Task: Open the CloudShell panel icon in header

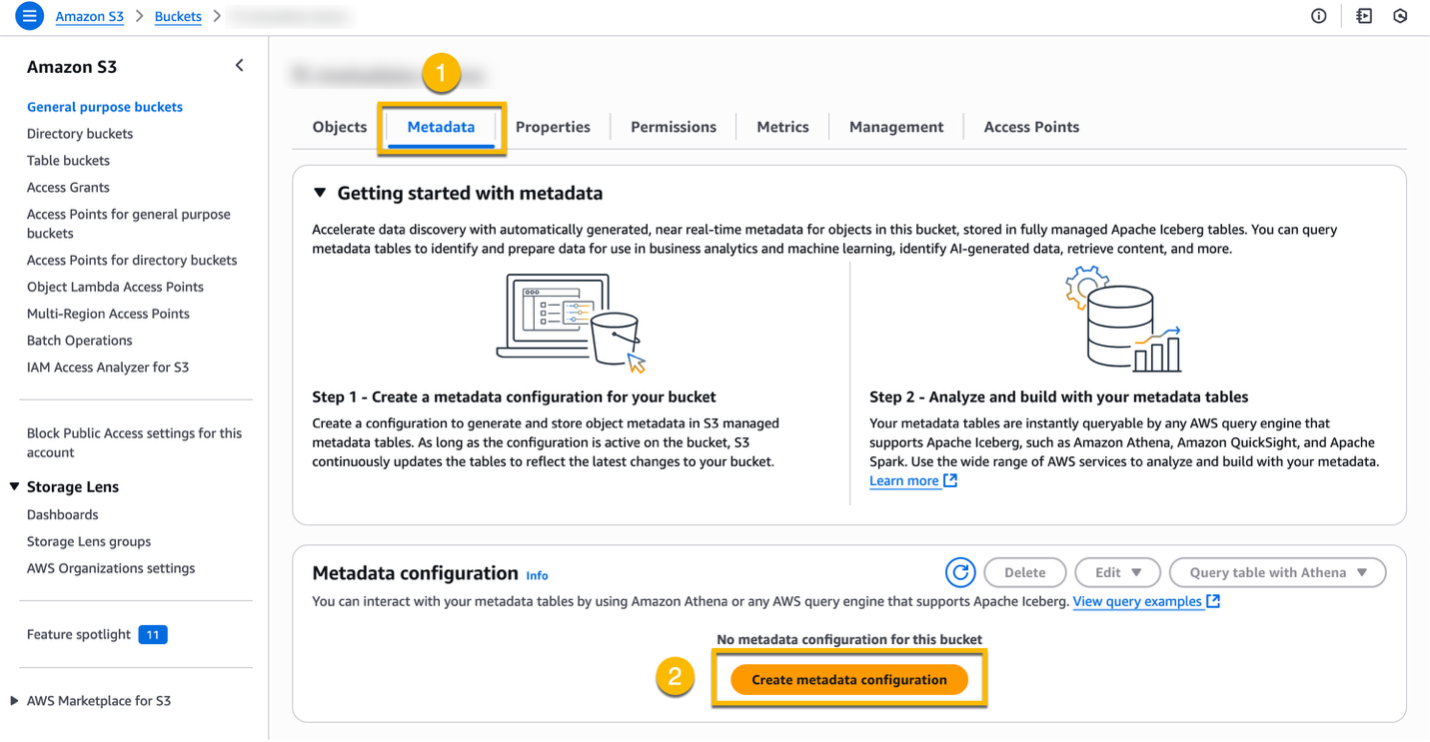Action: tap(1364, 16)
